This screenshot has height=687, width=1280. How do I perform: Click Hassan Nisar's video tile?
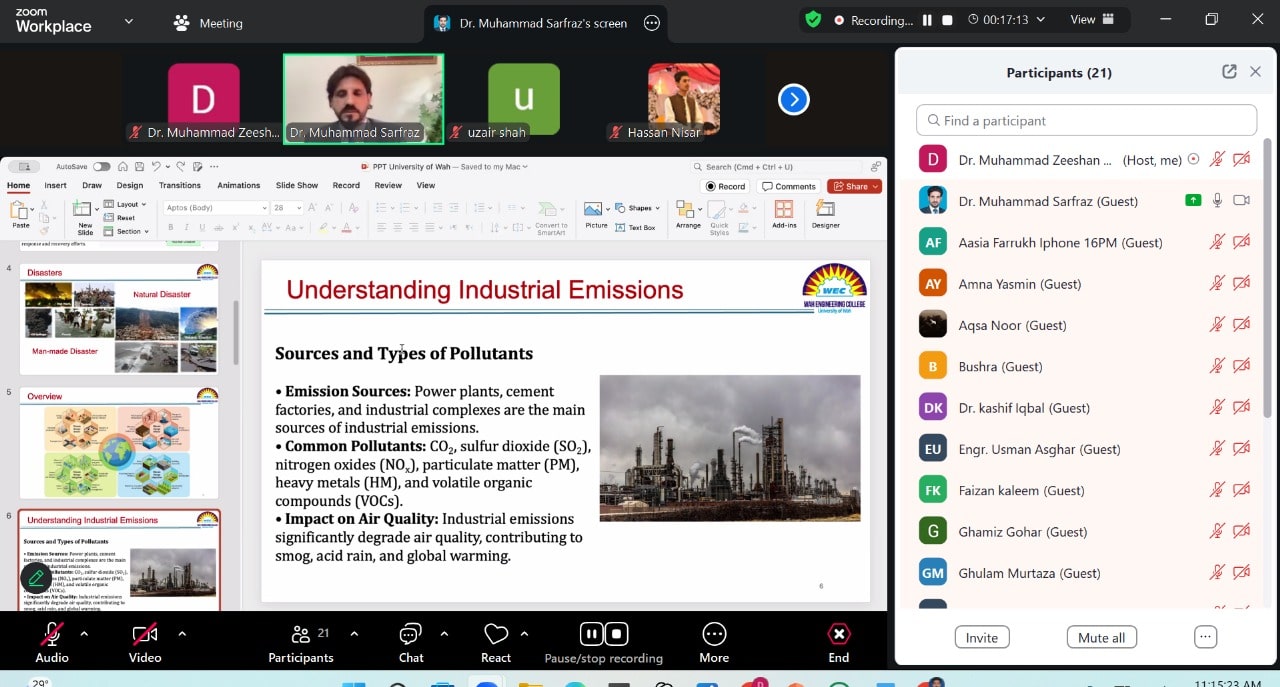tap(684, 99)
